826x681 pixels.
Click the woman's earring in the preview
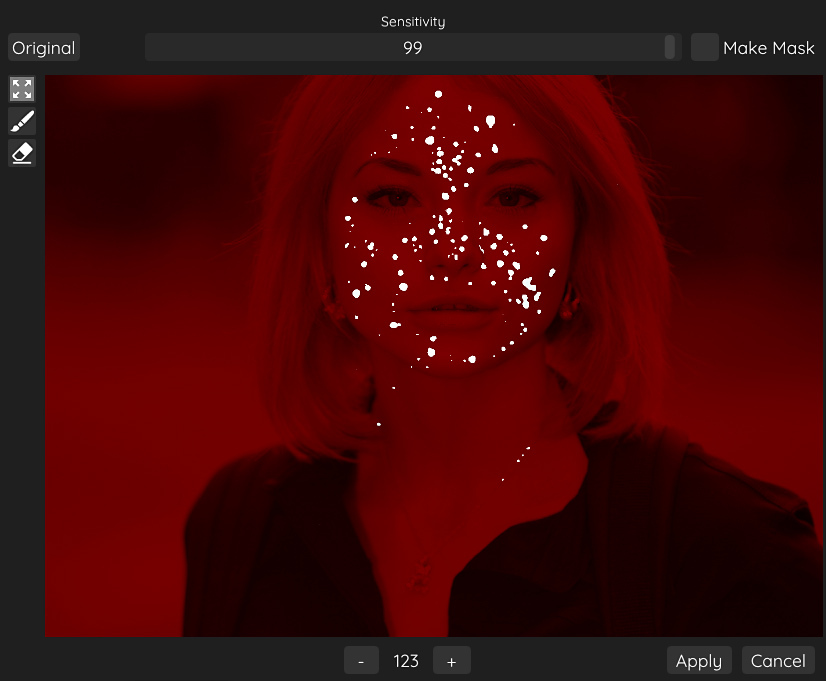coord(567,312)
